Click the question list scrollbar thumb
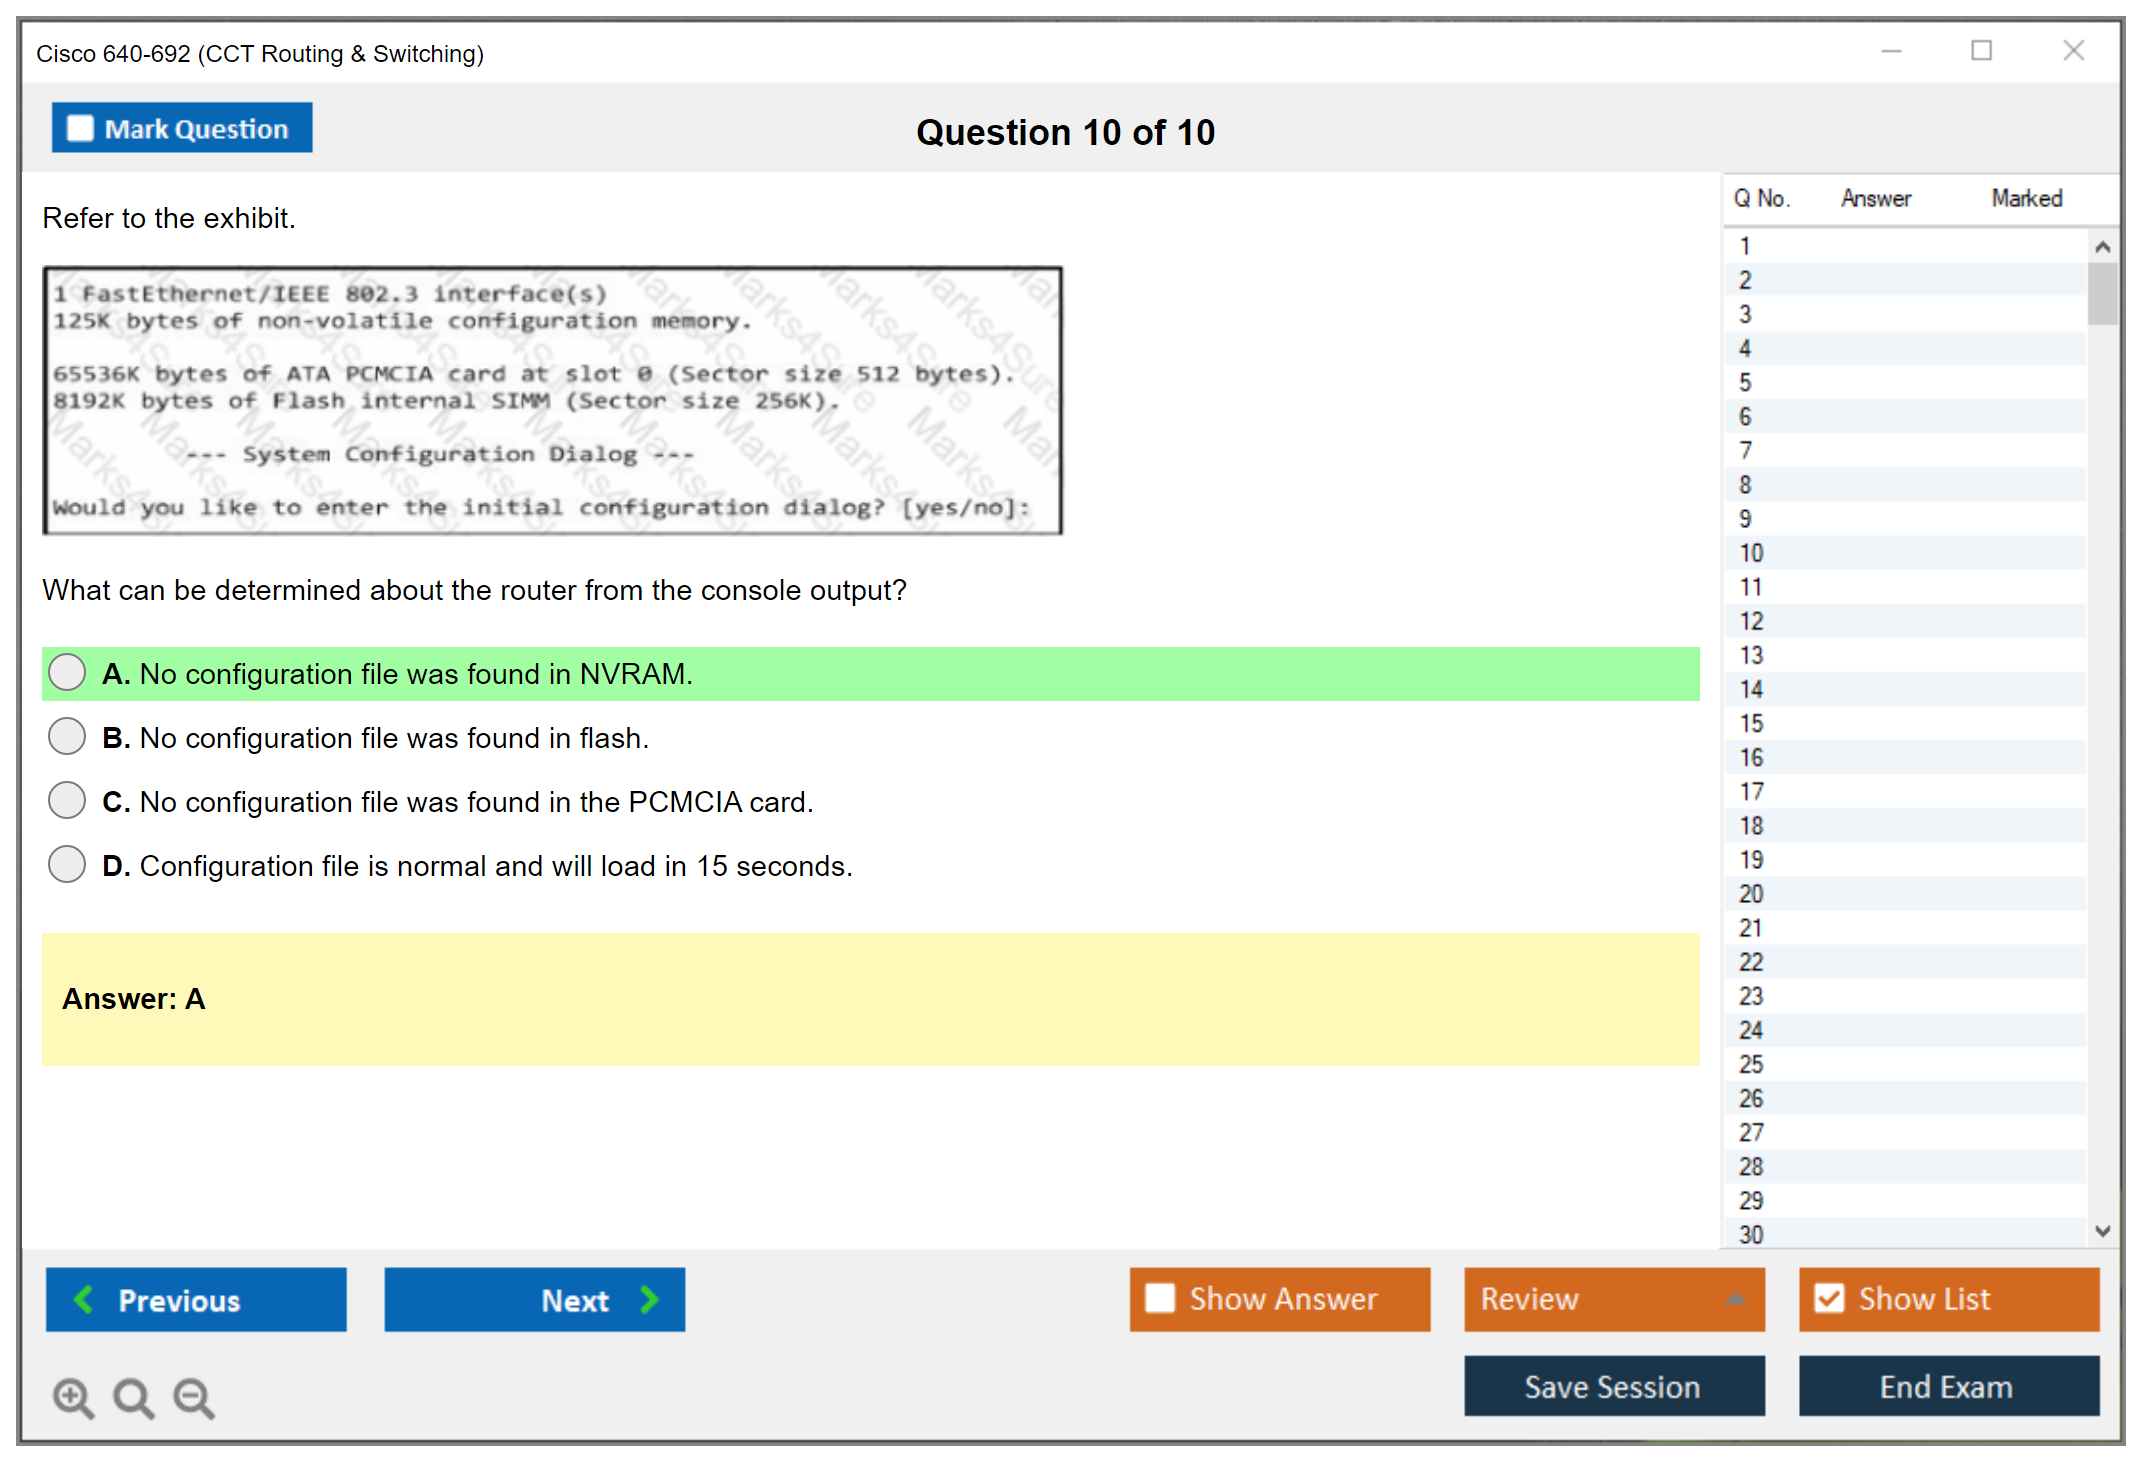This screenshot has width=2150, height=1470. [2102, 294]
